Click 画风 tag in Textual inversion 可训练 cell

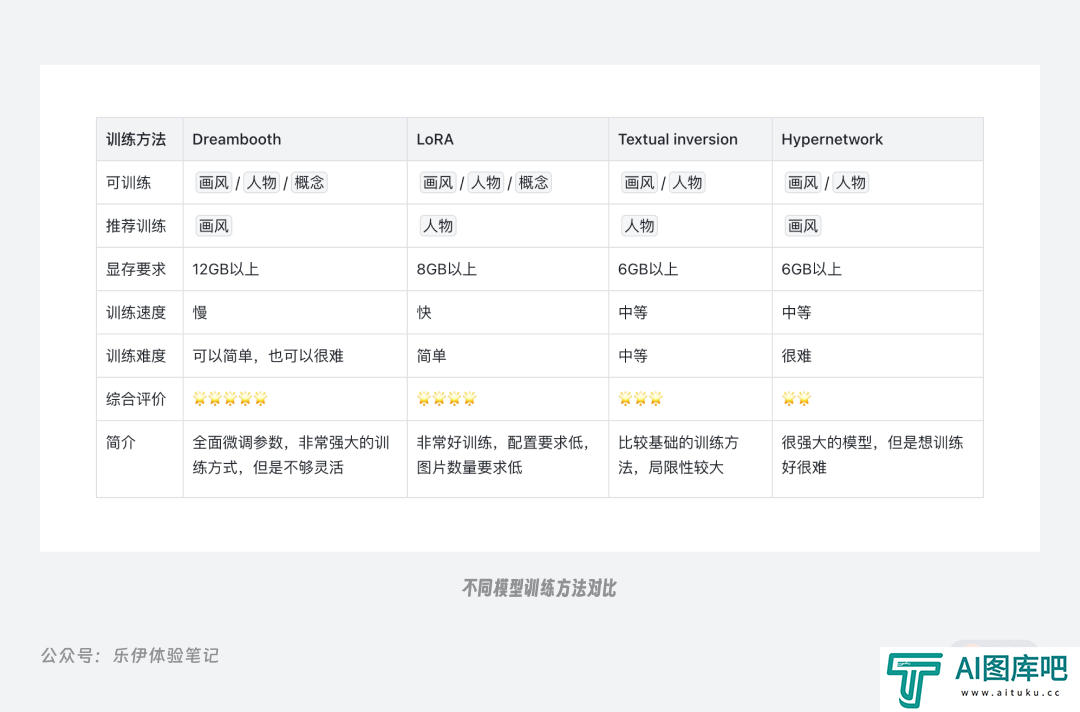[639, 182]
